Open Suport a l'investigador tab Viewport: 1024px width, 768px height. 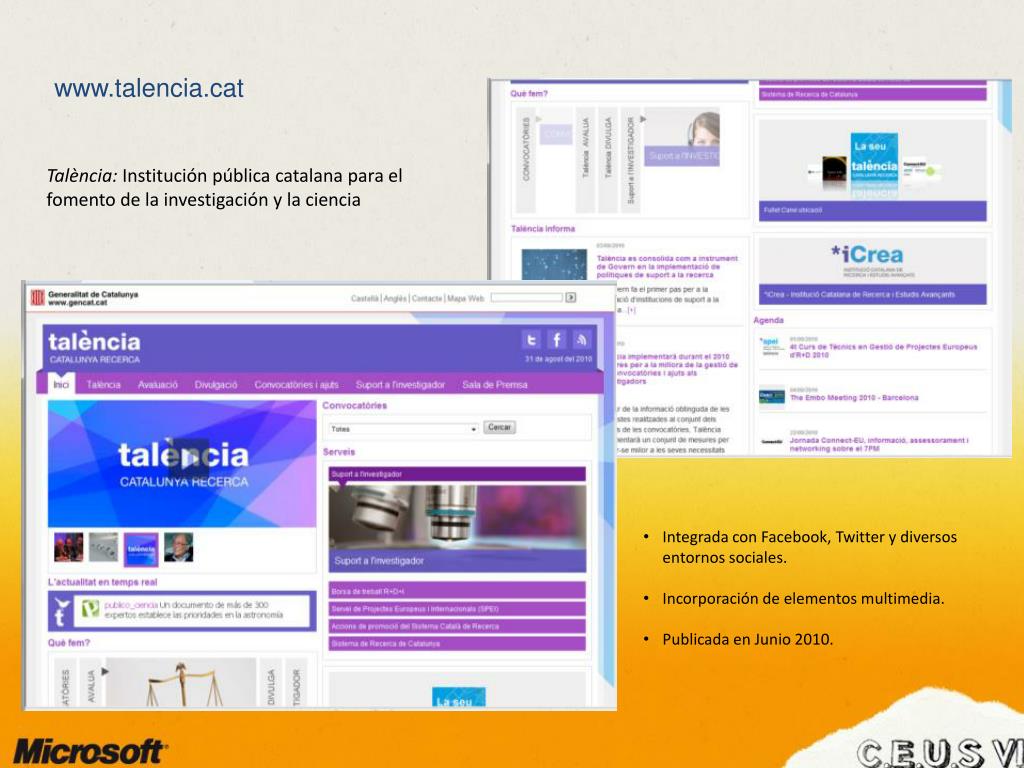400,385
